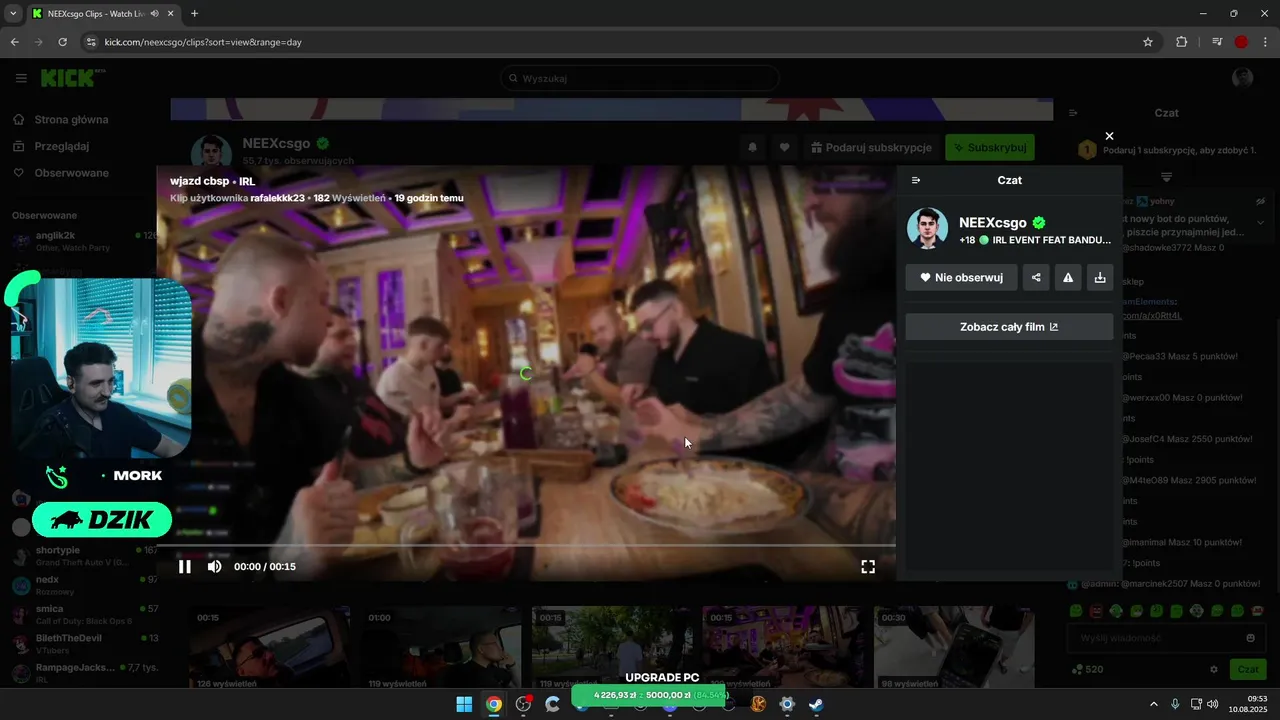View site information icon in address bar
This screenshot has height=720, width=1280.
tap(90, 42)
